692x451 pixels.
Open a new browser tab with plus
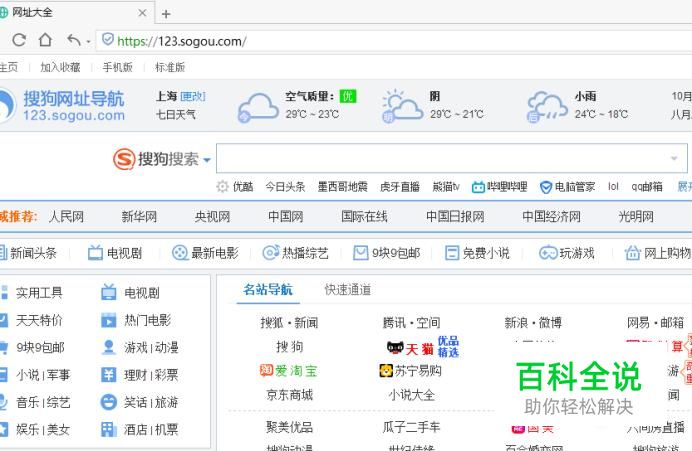coord(166,14)
